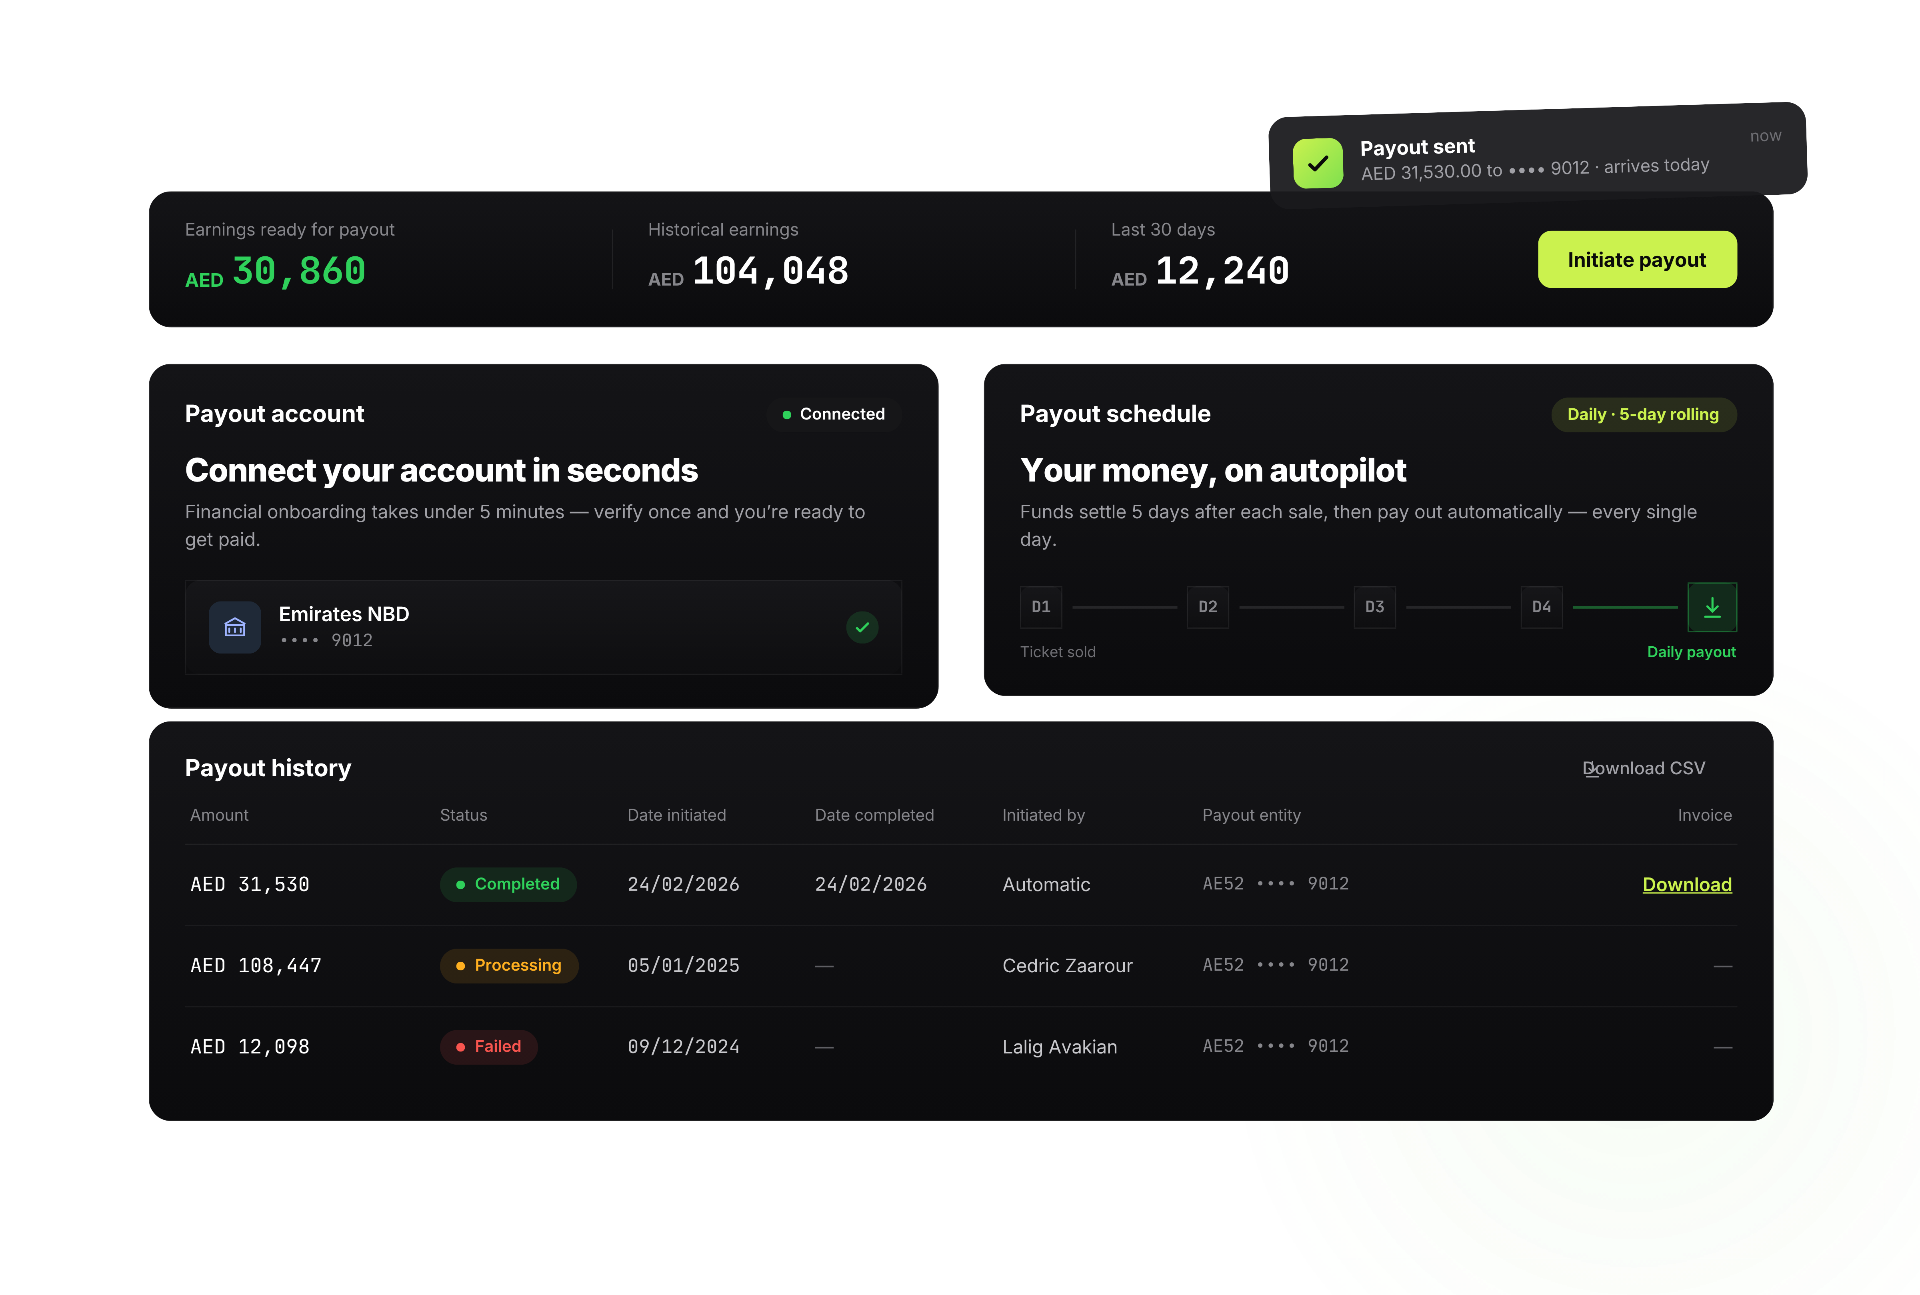Click the Processing status pill
The width and height of the screenshot is (1920, 1295).
(509, 965)
